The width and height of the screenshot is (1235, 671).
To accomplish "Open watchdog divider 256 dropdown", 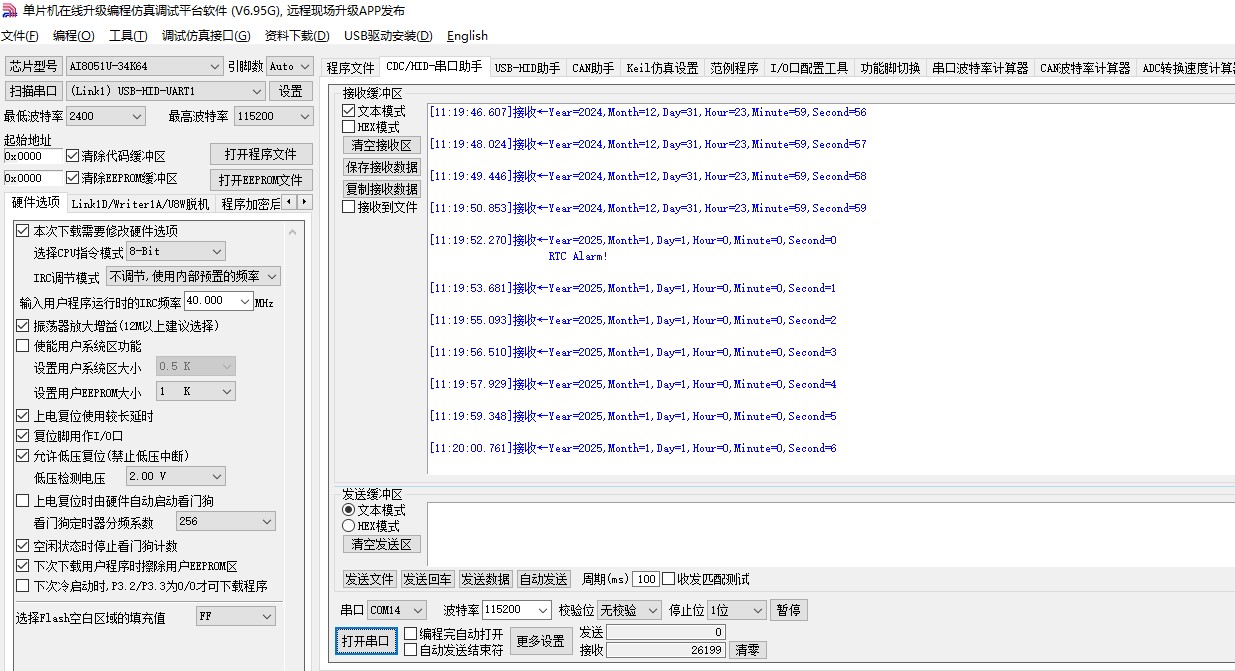I will [225, 521].
